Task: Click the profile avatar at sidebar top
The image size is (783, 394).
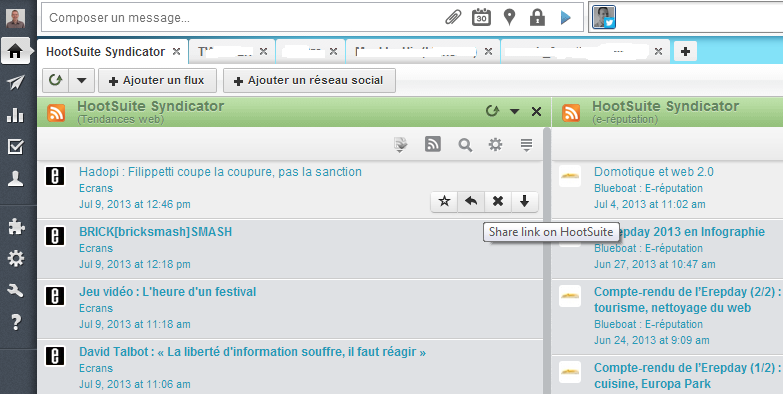Action: point(15,18)
